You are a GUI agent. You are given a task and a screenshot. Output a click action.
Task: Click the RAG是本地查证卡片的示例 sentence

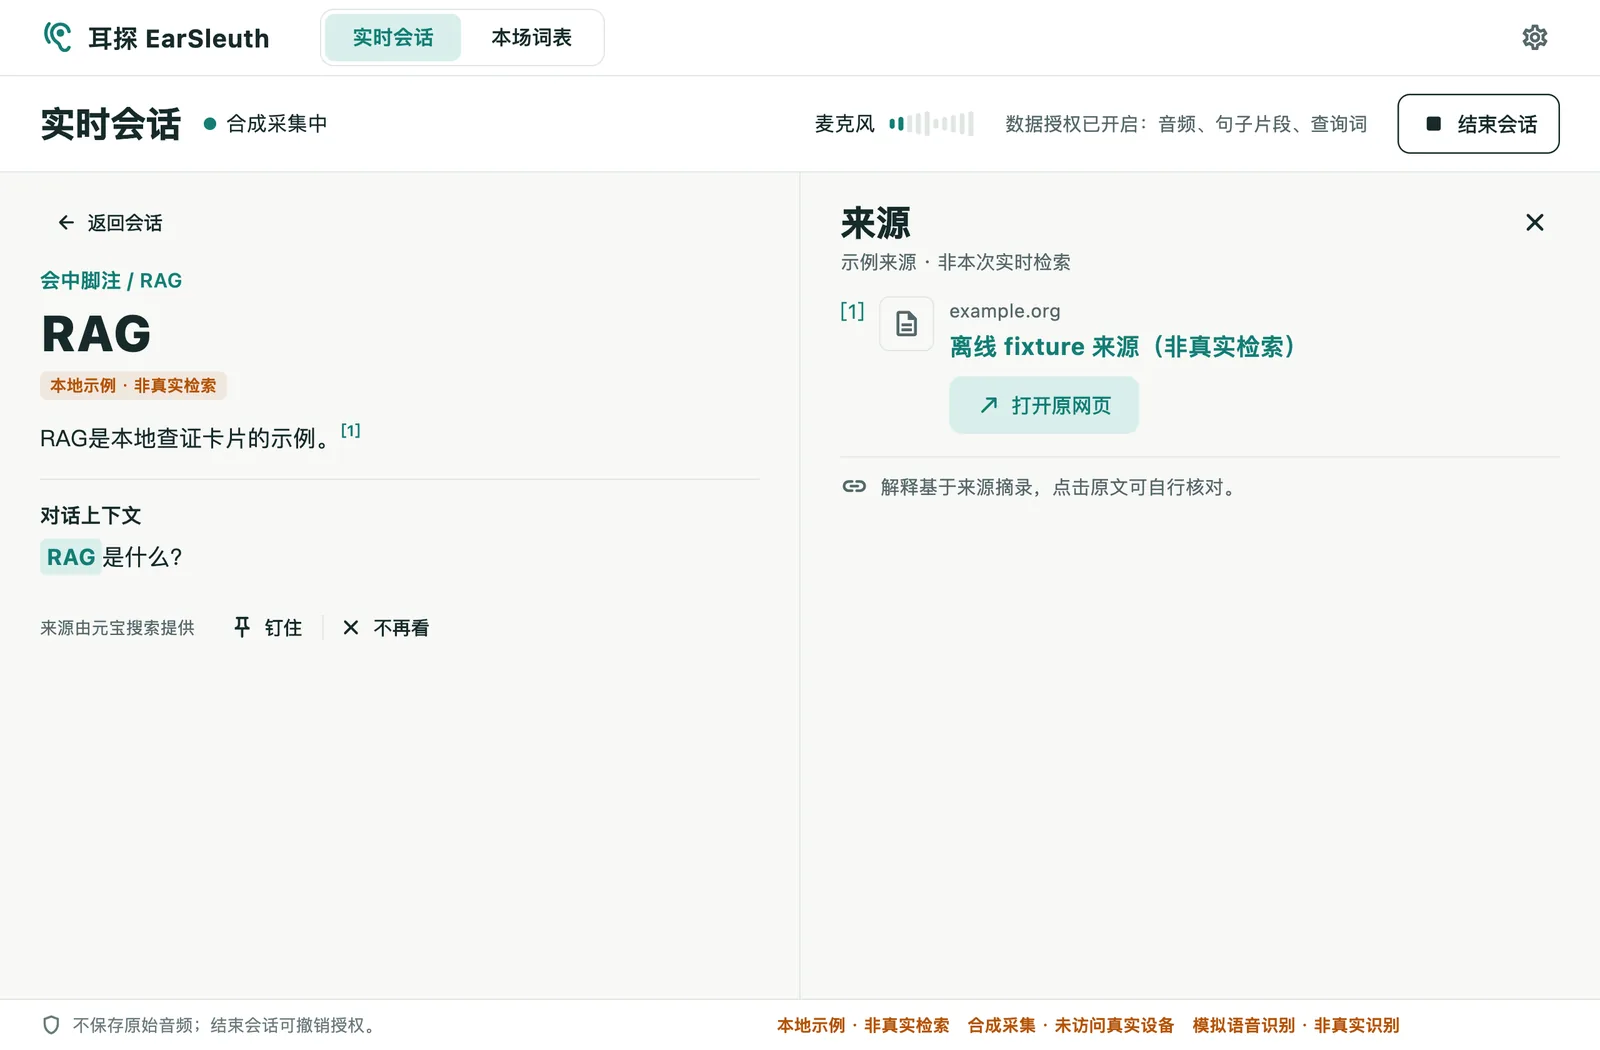tap(185, 439)
